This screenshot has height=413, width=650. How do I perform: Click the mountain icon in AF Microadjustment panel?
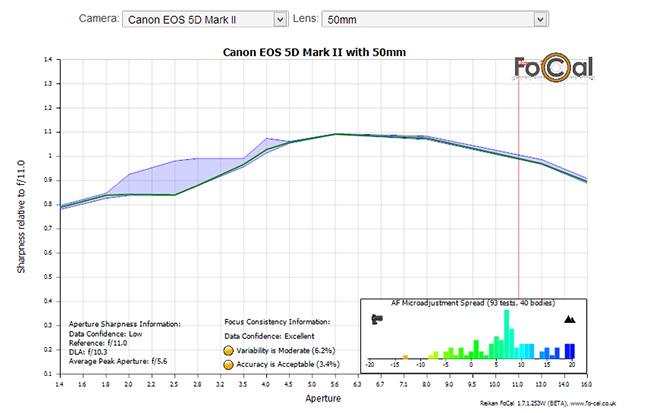click(570, 319)
